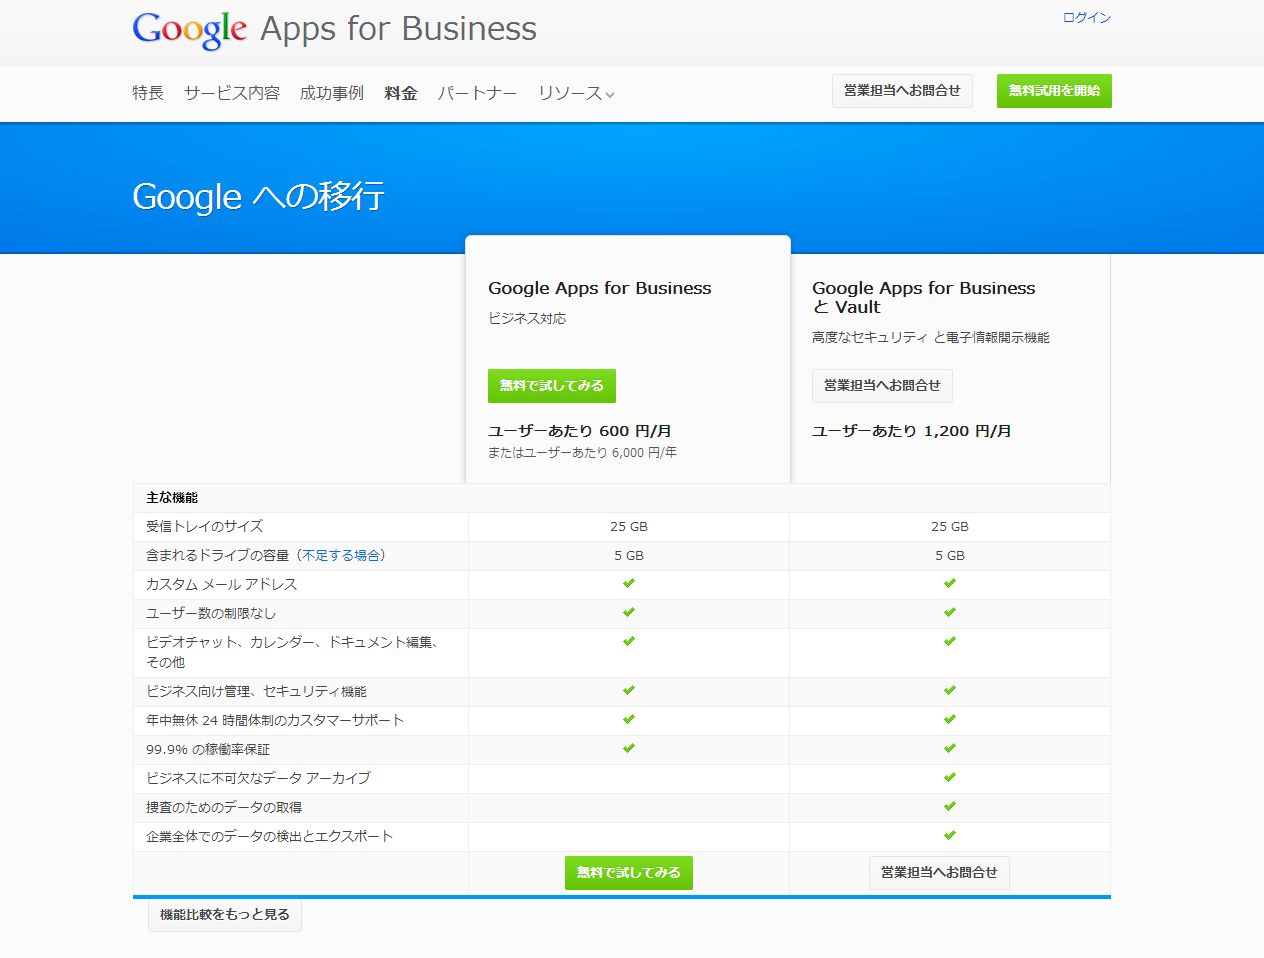Click the Google Apps for Business plan title
1264x958 pixels.
pyautogui.click(x=600, y=288)
